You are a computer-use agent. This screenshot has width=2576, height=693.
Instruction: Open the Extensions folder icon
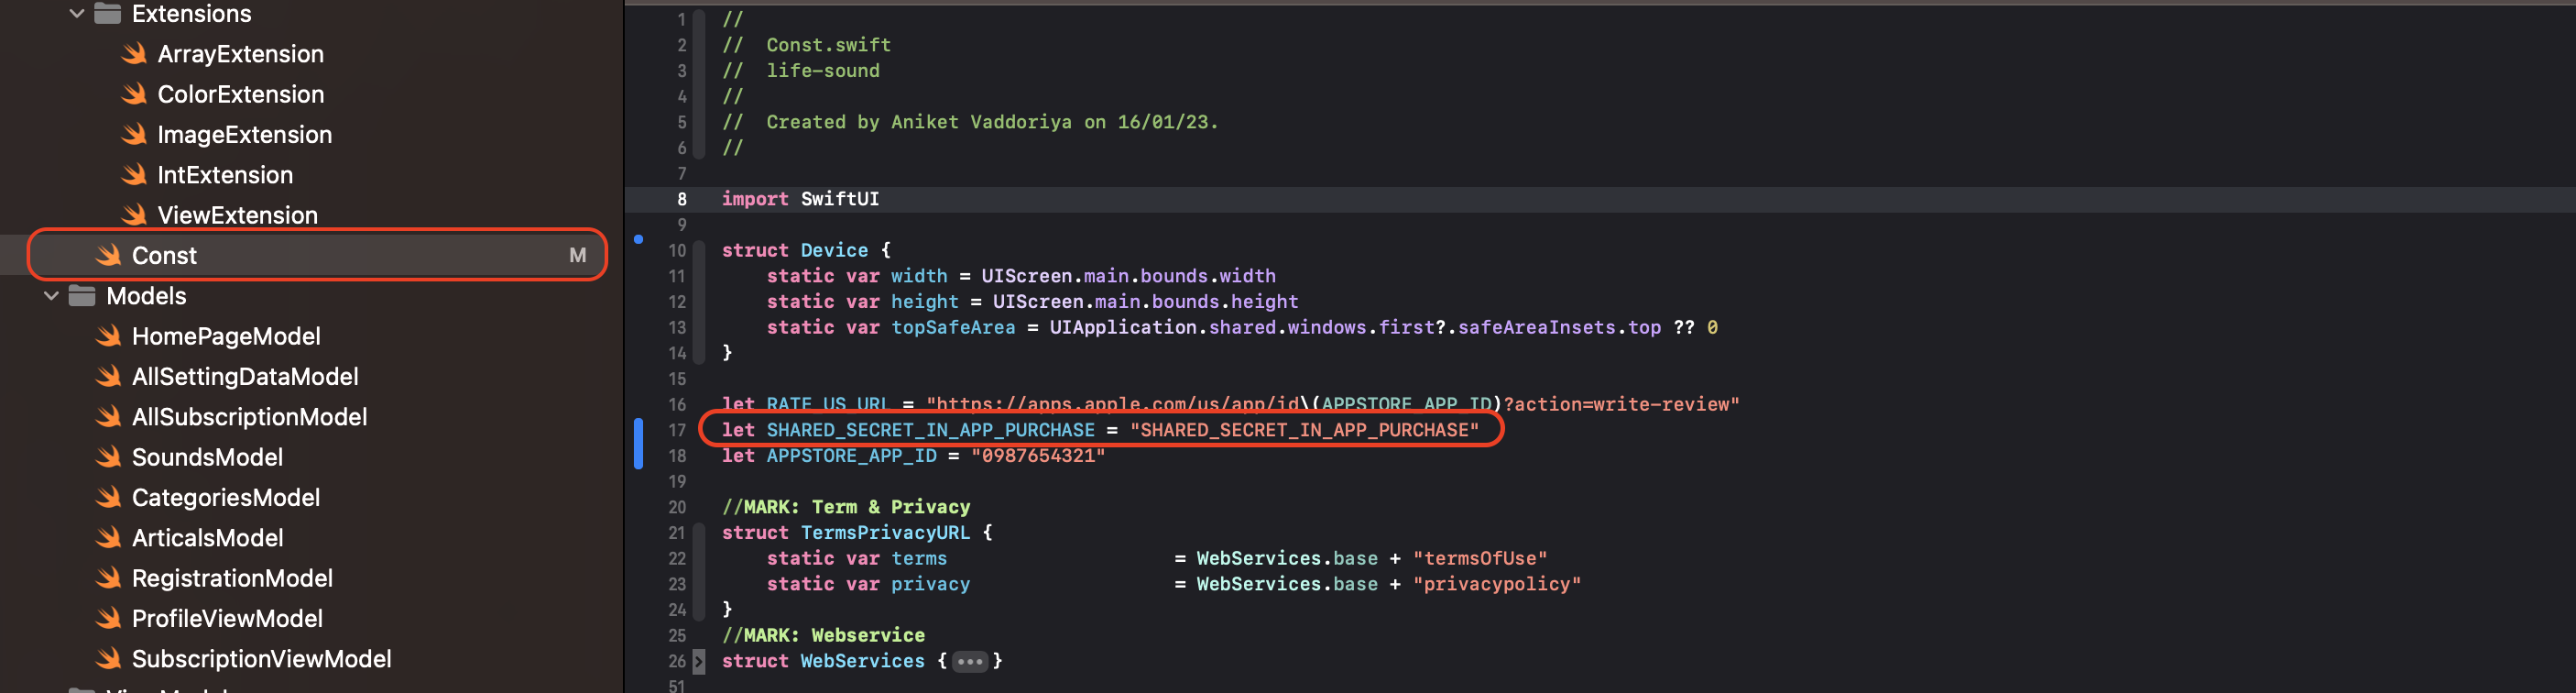click(x=107, y=13)
